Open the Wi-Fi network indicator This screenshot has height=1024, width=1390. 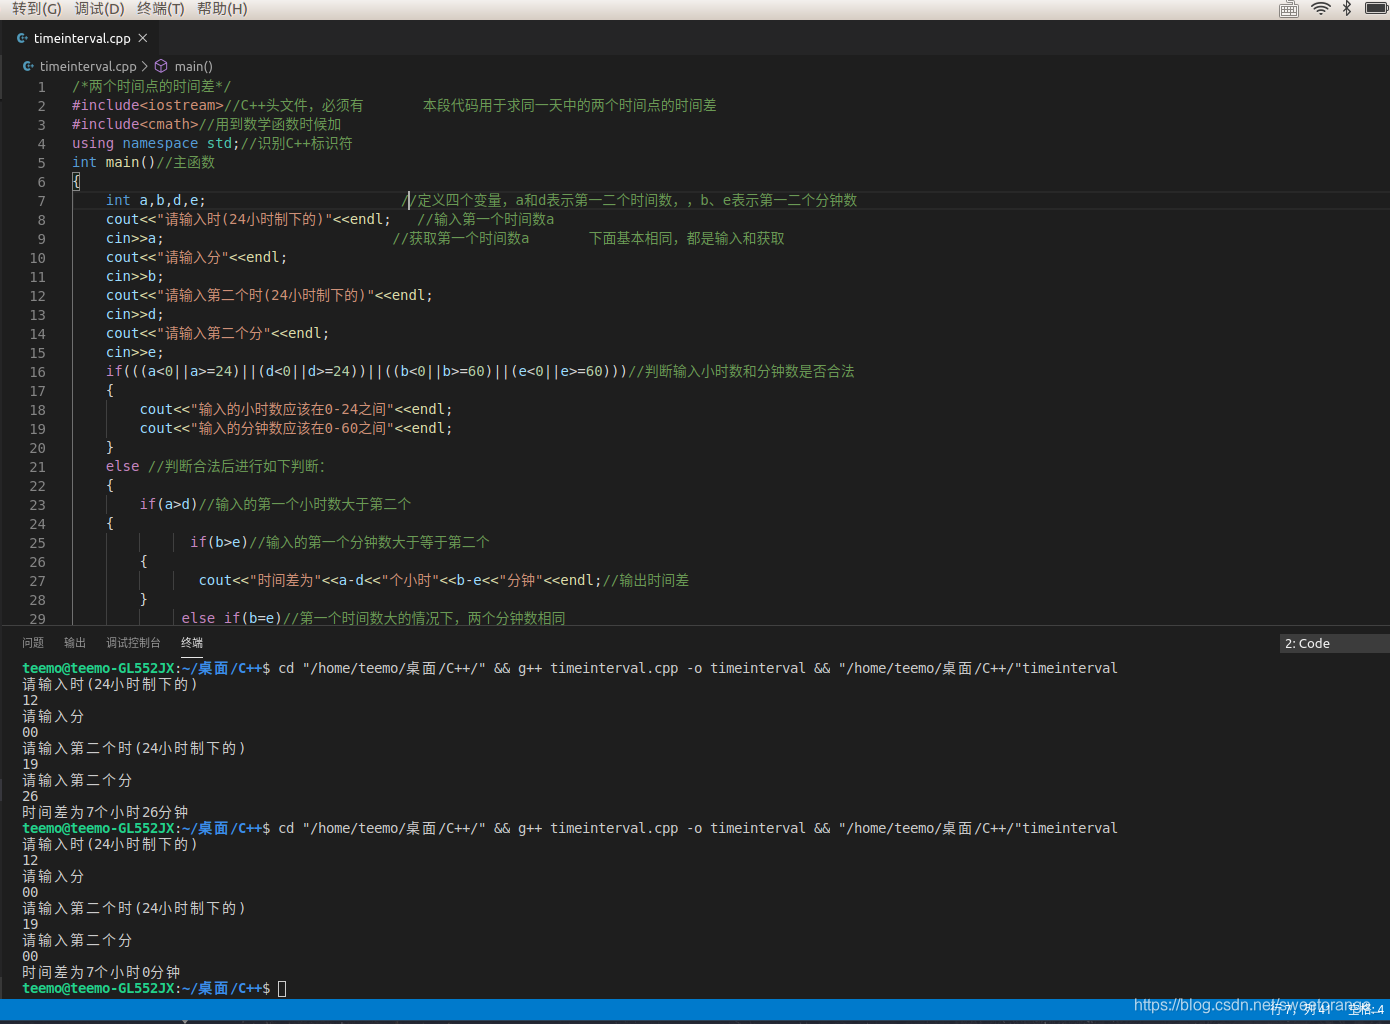click(1321, 9)
